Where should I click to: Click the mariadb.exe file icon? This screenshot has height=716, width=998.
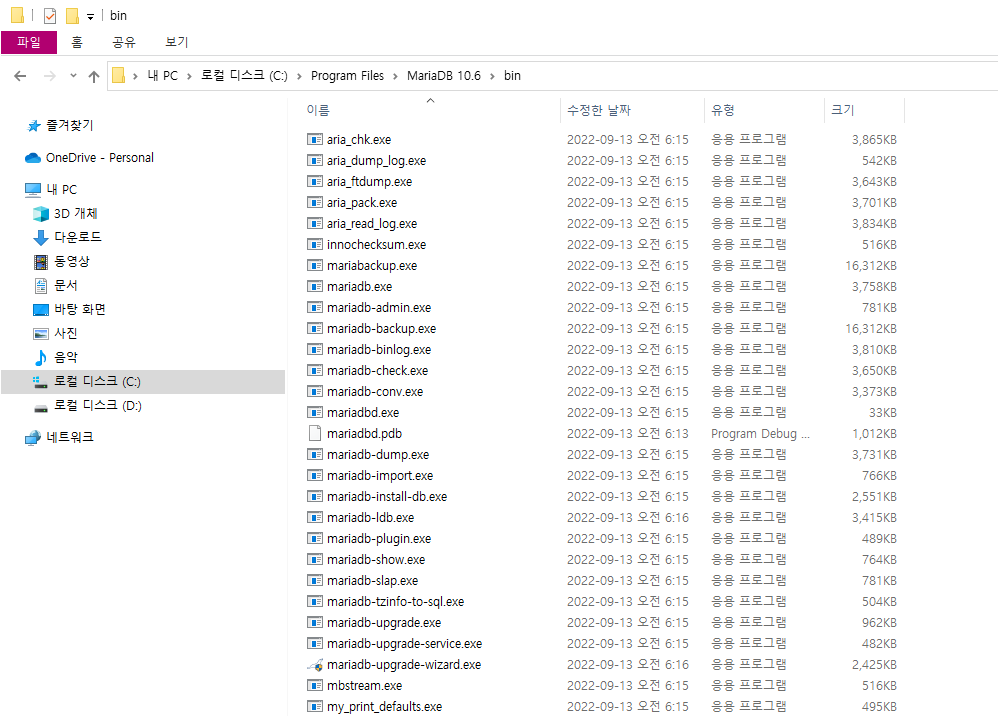coord(314,286)
